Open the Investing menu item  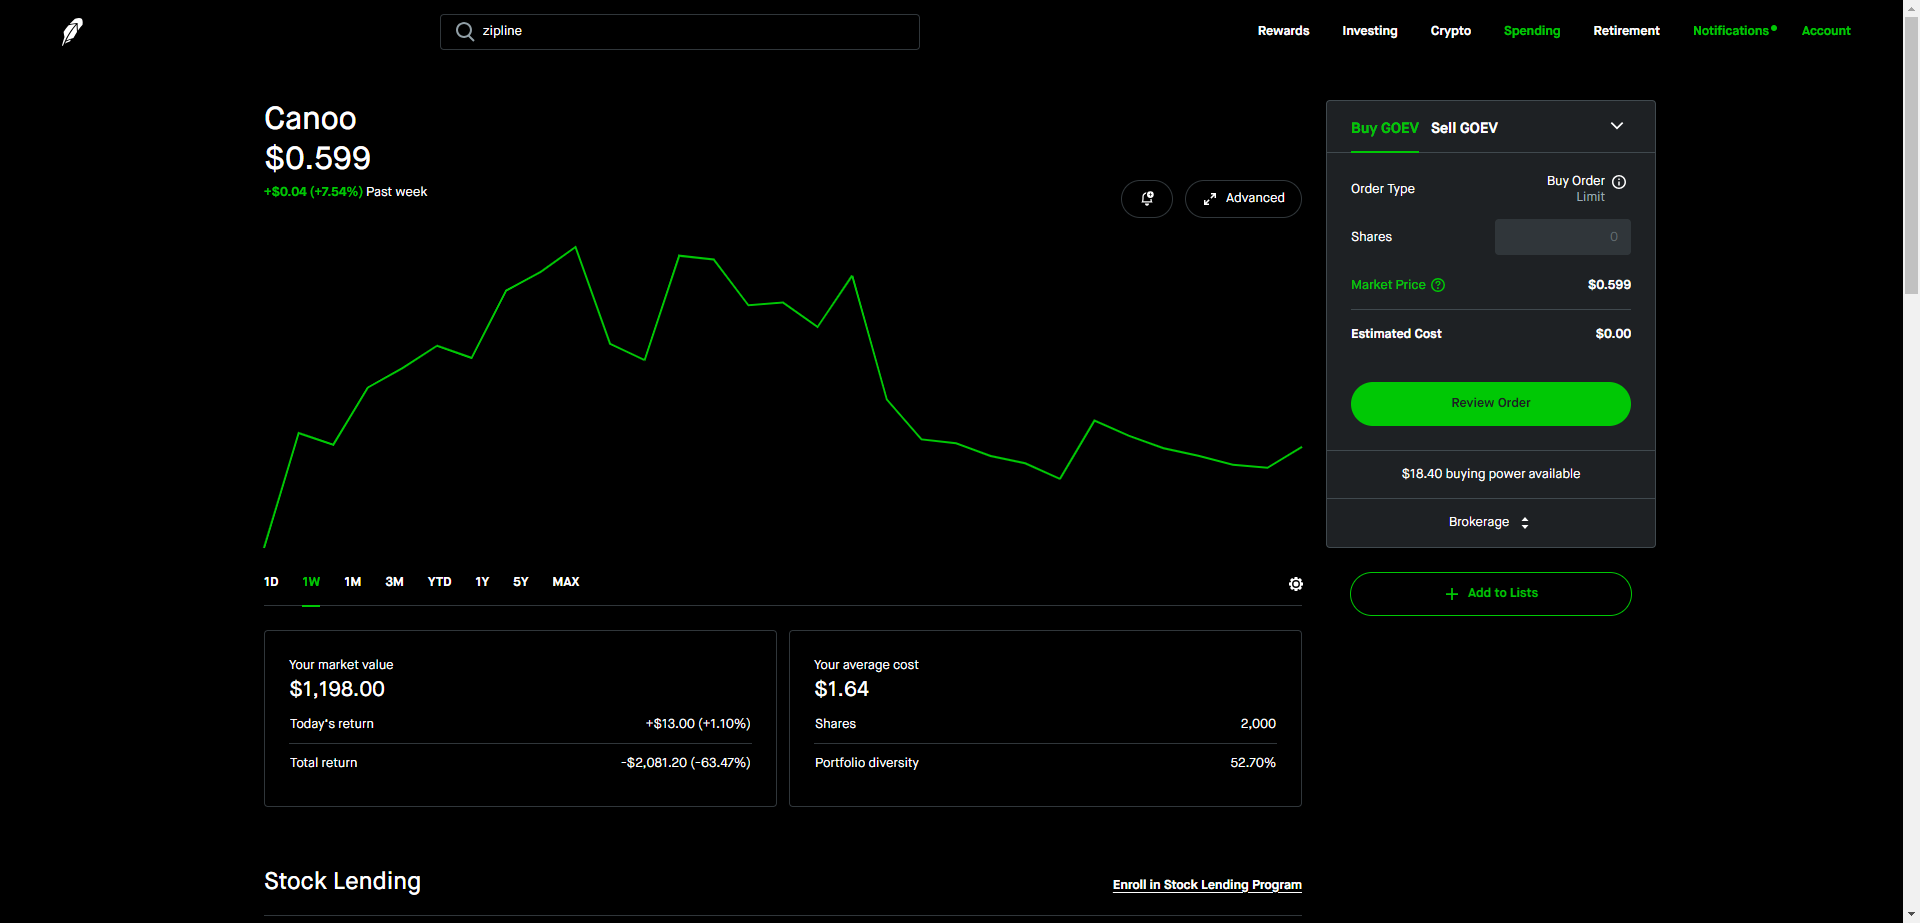(1369, 31)
